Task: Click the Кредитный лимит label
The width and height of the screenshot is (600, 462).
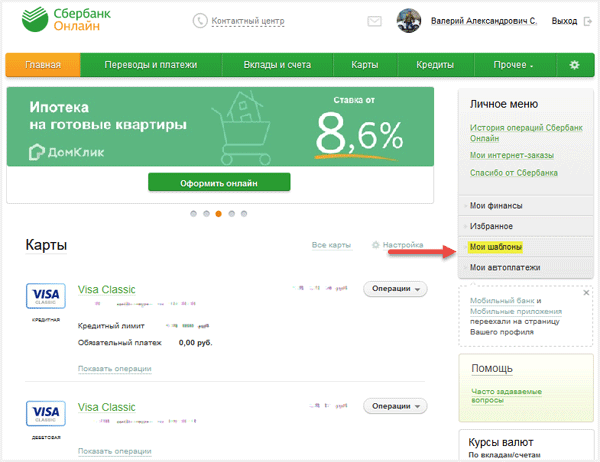Action: [x=111, y=326]
